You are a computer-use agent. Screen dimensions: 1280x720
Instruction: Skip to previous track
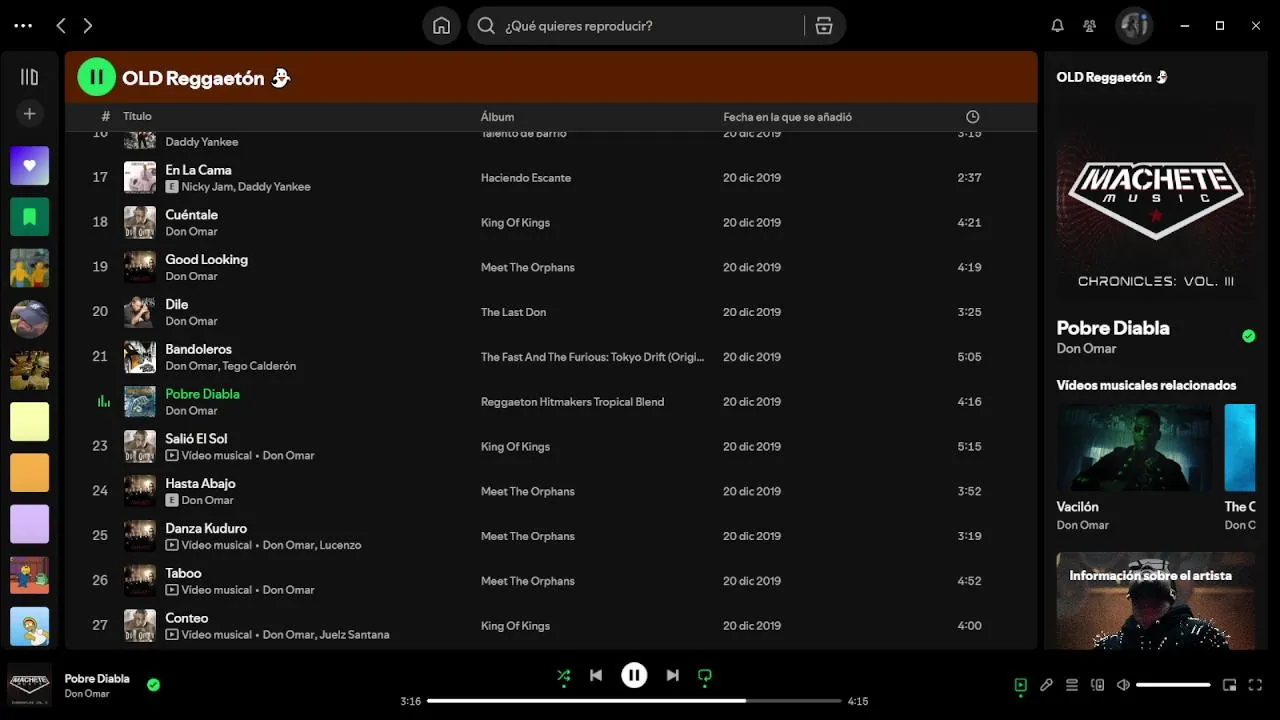596,676
